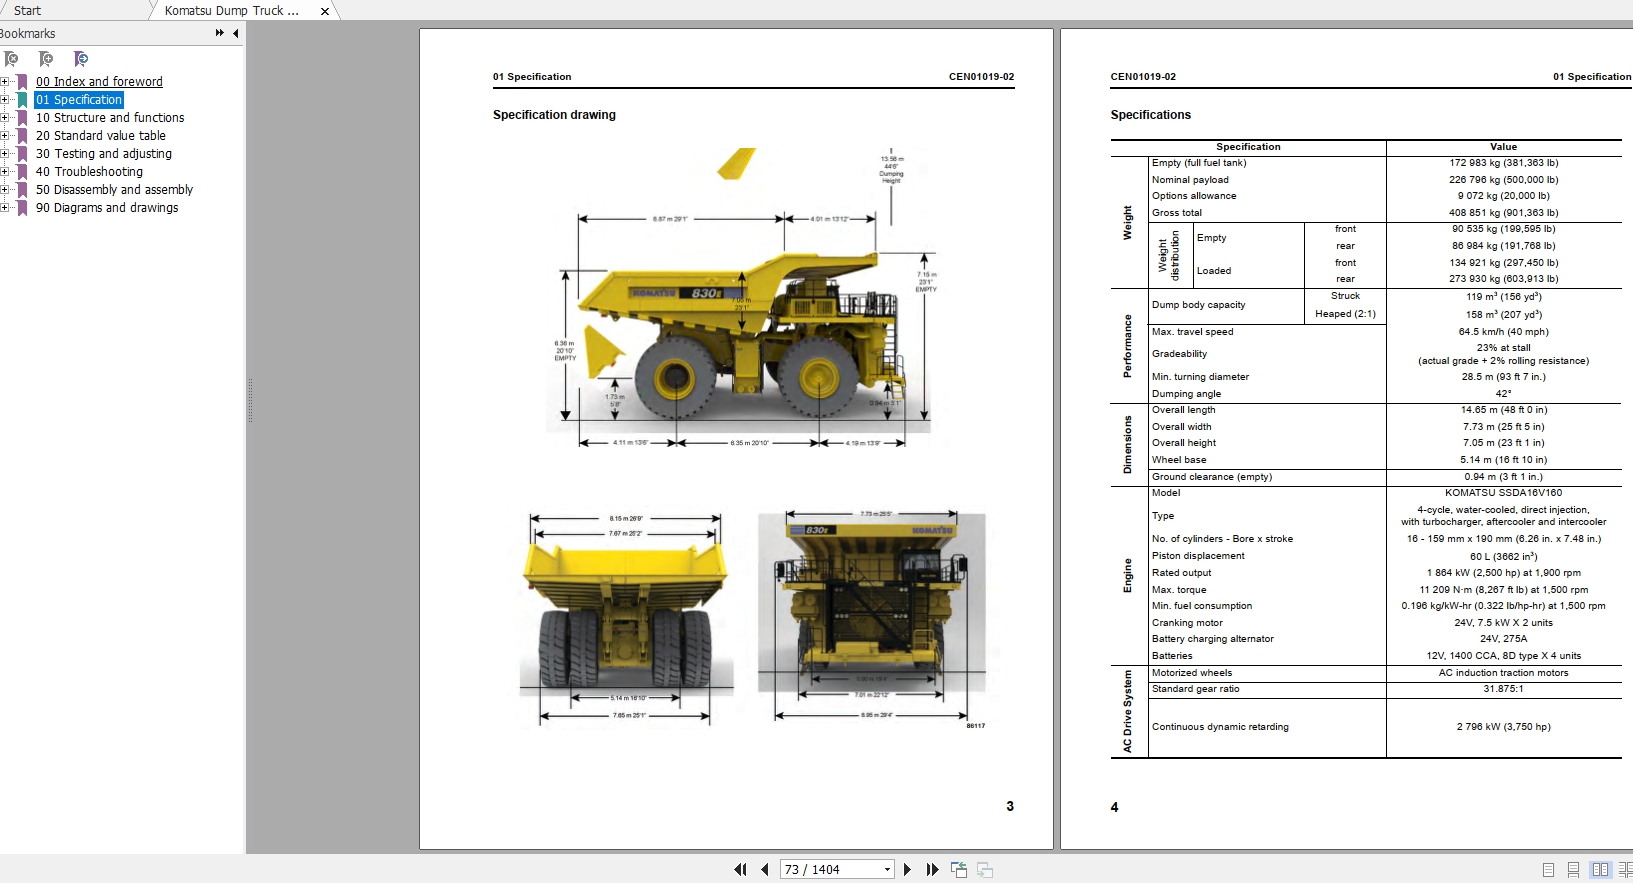The image size is (1633, 883).
Task: Select the two-page facing layout
Action: [x=1600, y=870]
